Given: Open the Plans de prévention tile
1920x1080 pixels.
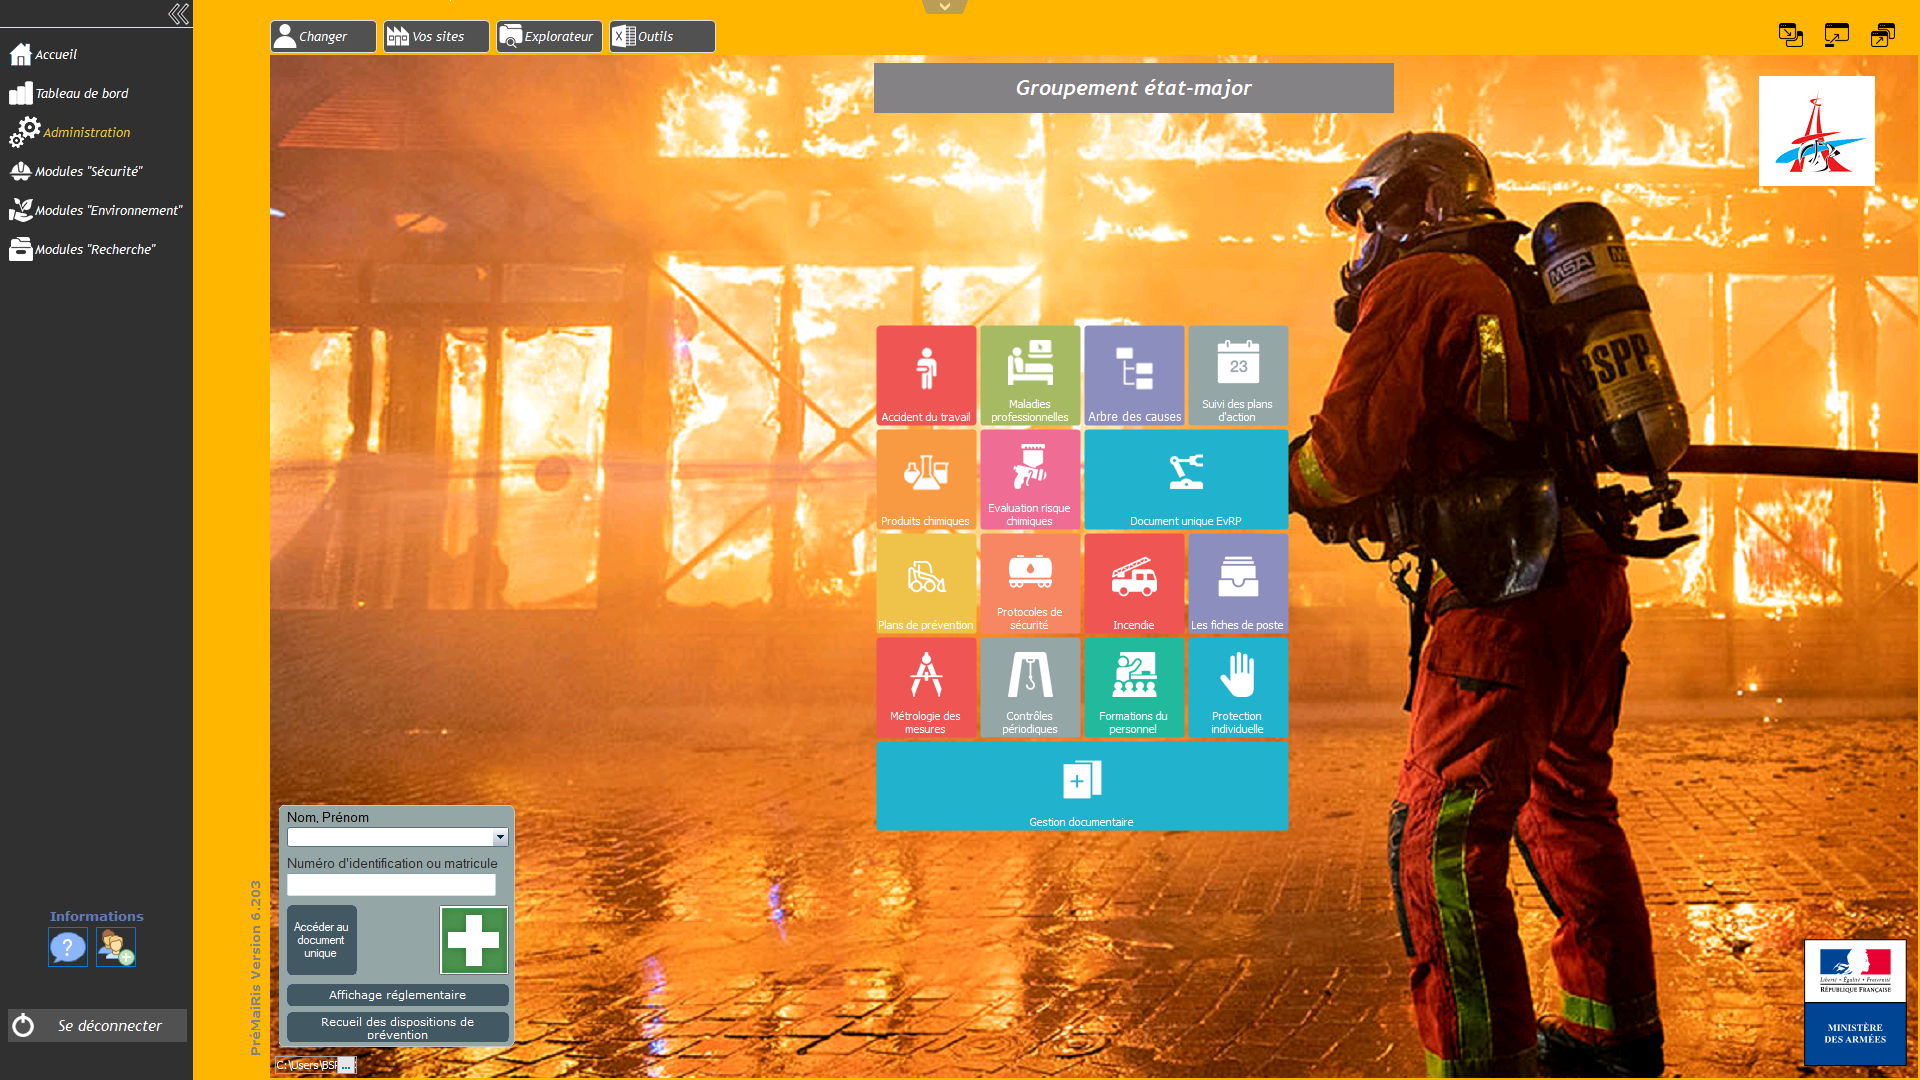Looking at the screenshot, I should [x=926, y=583].
